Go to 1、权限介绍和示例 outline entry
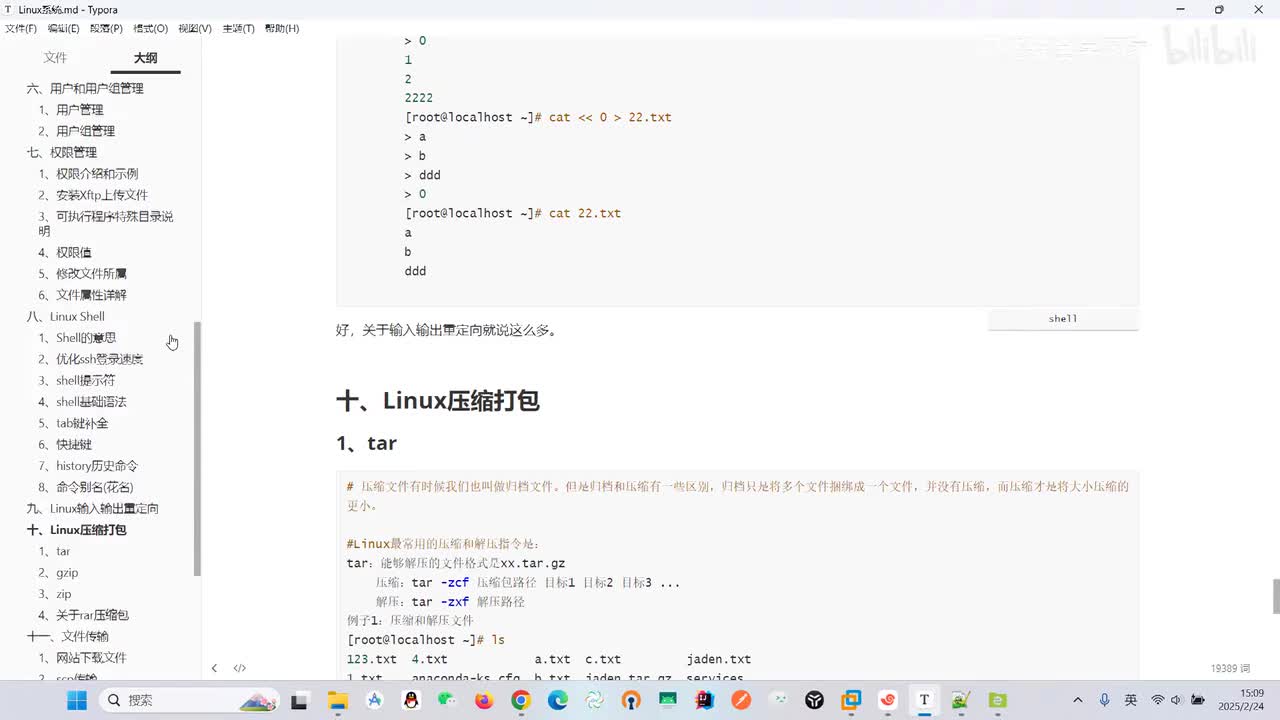Viewport: 1280px width, 720px height. pos(89,174)
